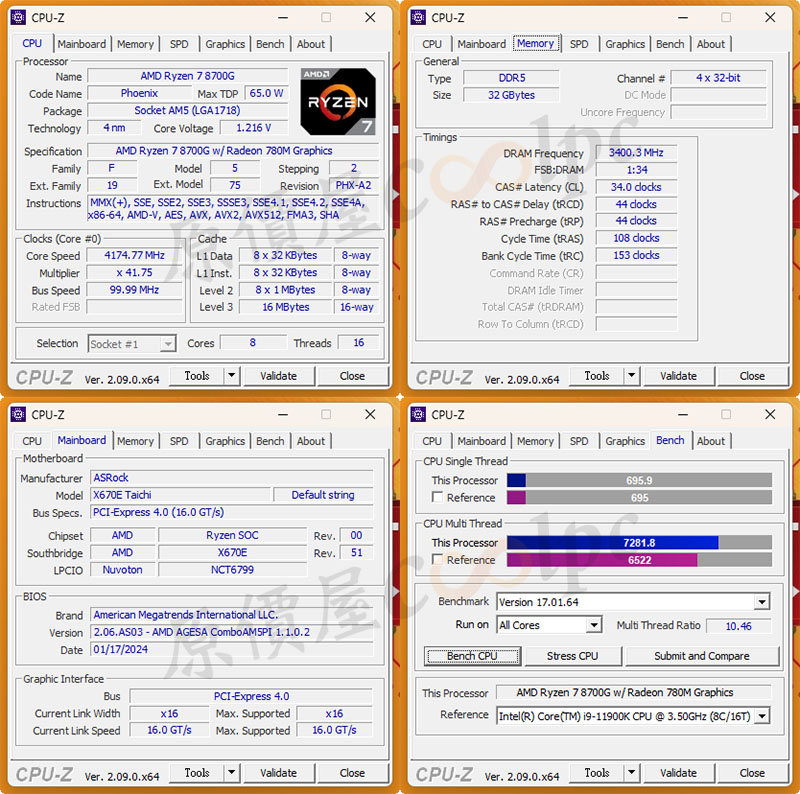Click Validate in the Mainboard tab window
The width and height of the screenshot is (800, 794).
coord(279,773)
